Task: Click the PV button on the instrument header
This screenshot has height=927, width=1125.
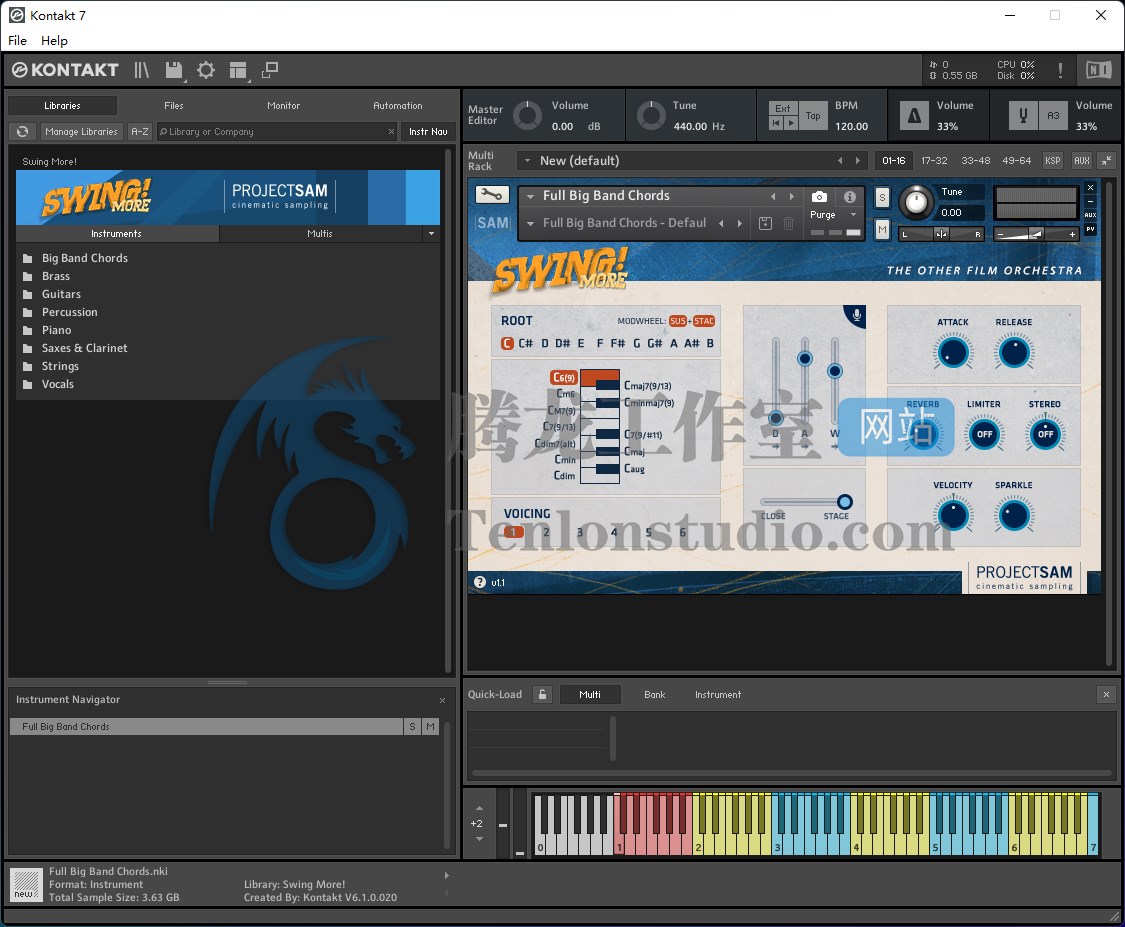Action: point(1091,229)
